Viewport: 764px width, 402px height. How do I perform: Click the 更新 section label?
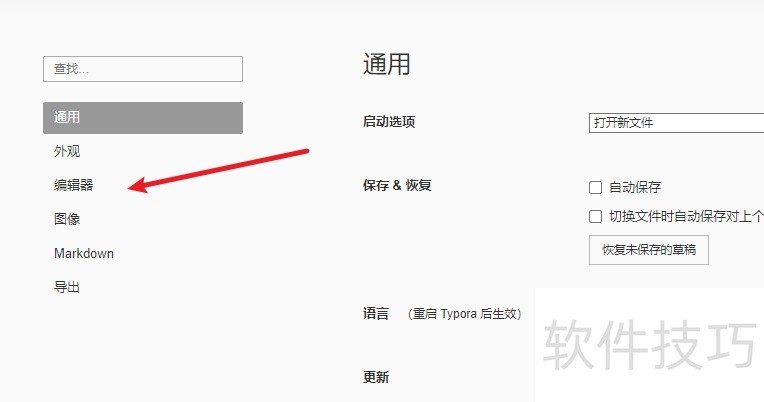pos(376,377)
